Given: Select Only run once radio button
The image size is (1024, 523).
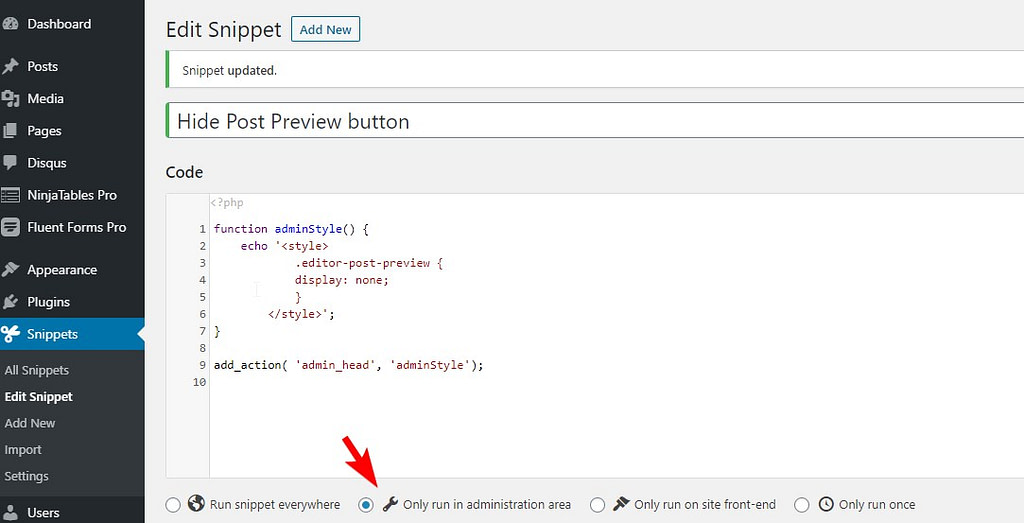Looking at the screenshot, I should [x=801, y=505].
